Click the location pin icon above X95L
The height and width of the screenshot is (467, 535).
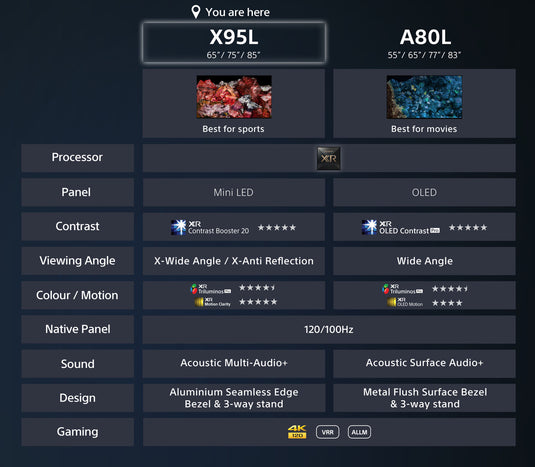[x=196, y=12]
